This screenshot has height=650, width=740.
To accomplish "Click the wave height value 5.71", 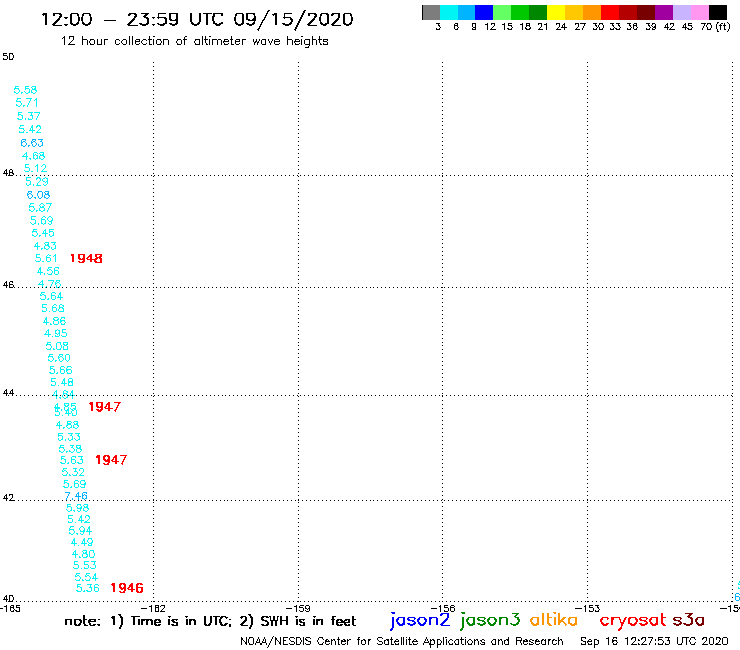I will (x=27, y=102).
